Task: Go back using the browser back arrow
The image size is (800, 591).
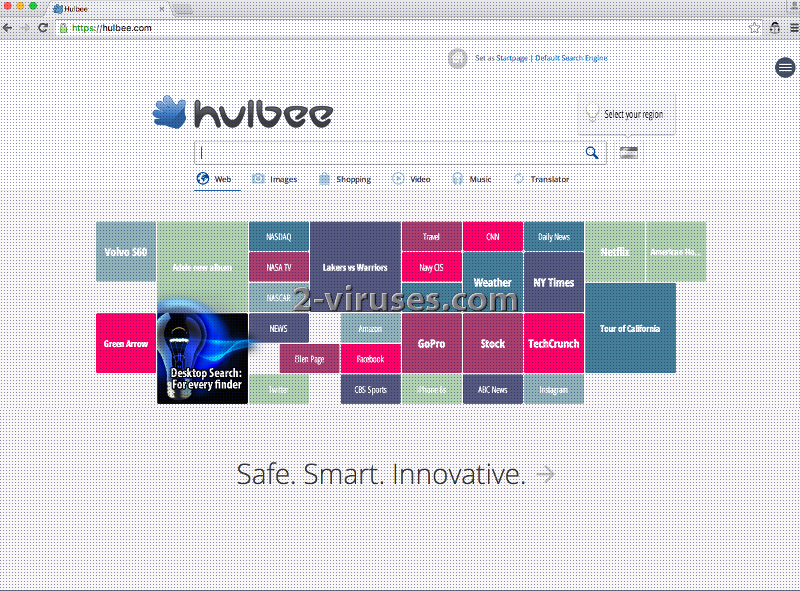Action: pos(8,28)
